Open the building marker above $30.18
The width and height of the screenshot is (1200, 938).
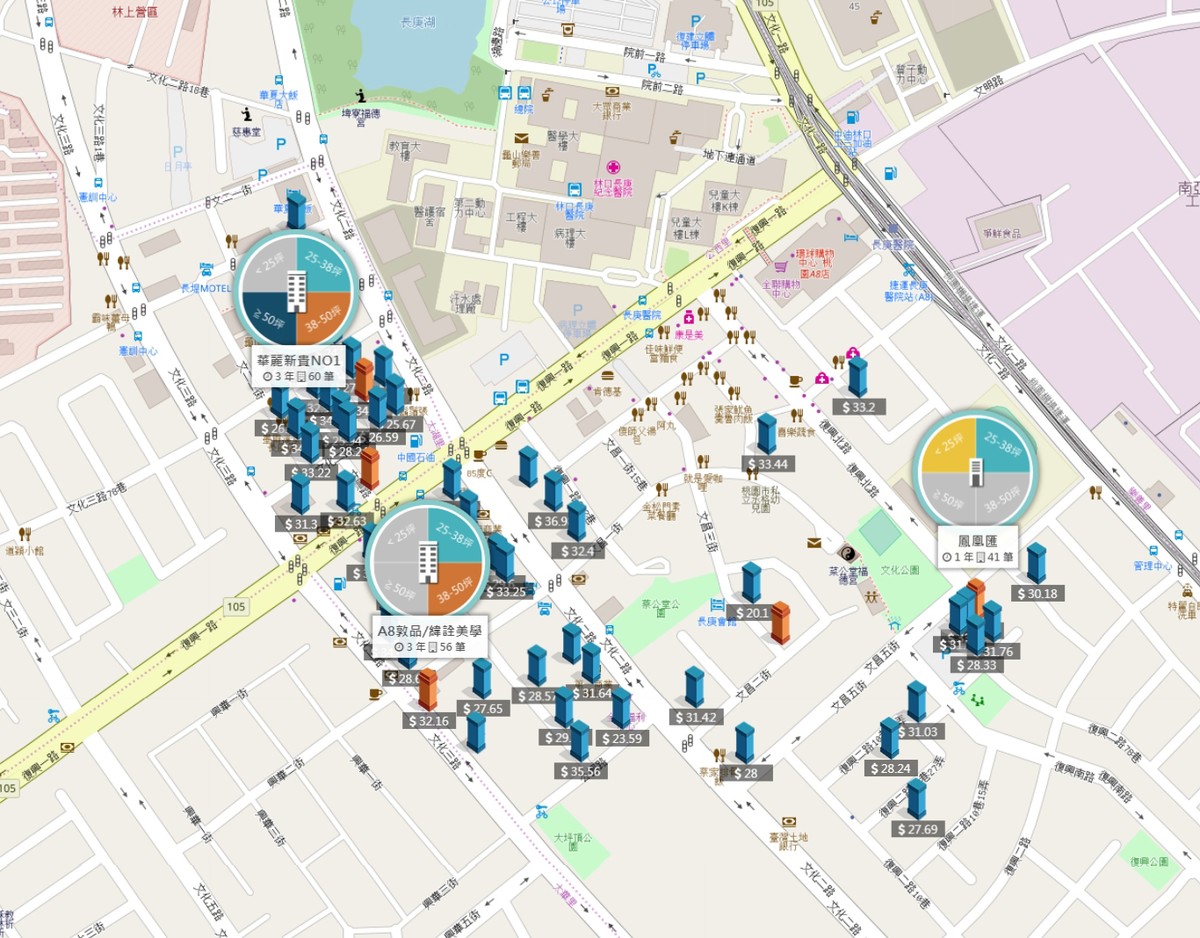(x=1036, y=564)
